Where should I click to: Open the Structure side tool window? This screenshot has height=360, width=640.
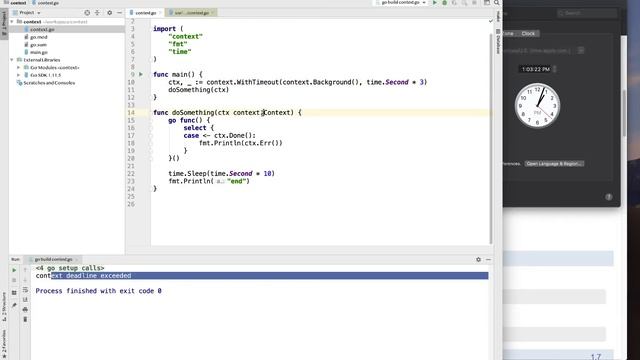(4, 307)
